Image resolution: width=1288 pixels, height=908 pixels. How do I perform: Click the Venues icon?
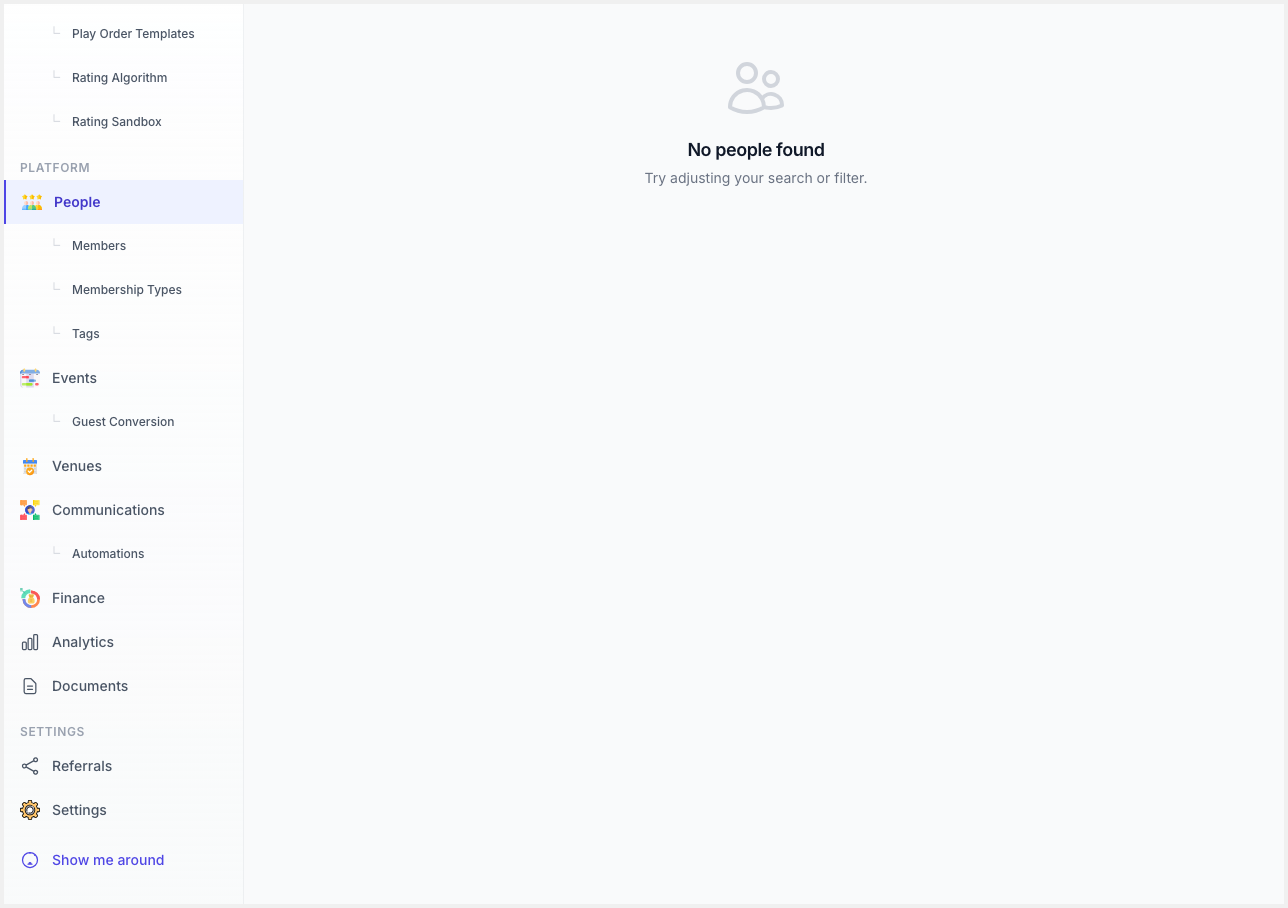pos(30,466)
